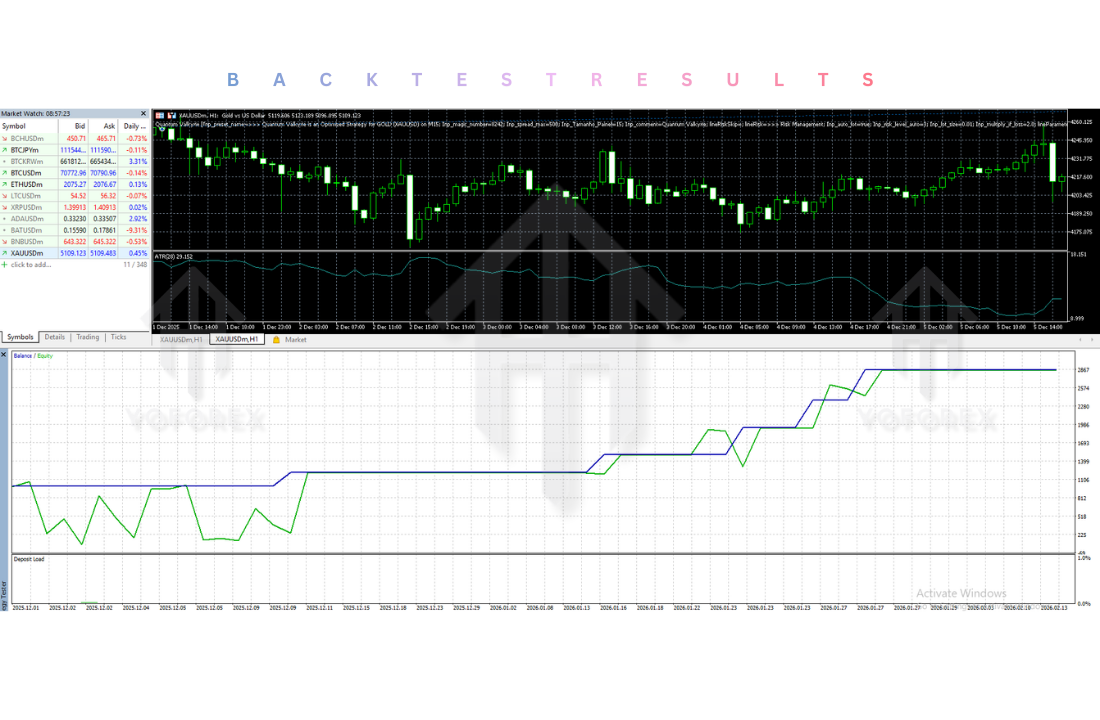
Task: Click the chart icon on the XAUUSDm title bar
Action: 158,113
